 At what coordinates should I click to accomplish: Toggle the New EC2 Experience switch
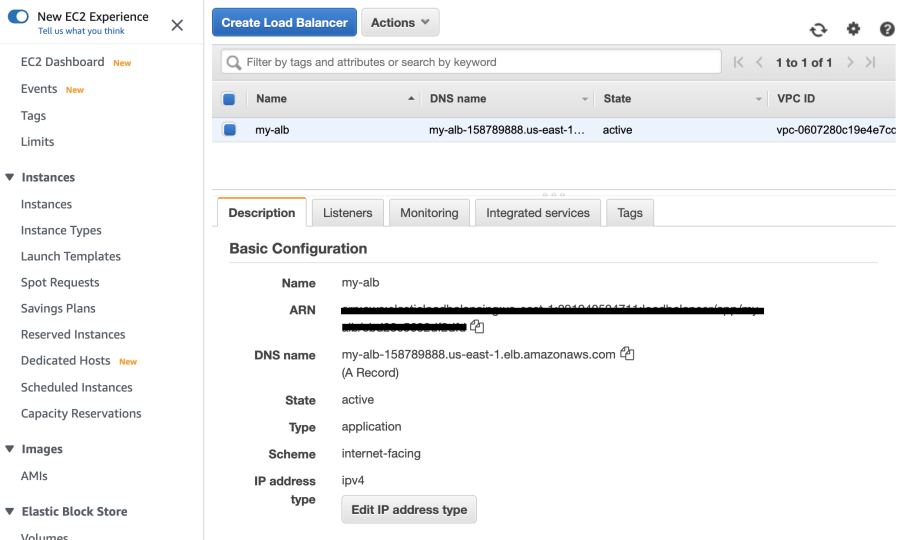(18, 16)
